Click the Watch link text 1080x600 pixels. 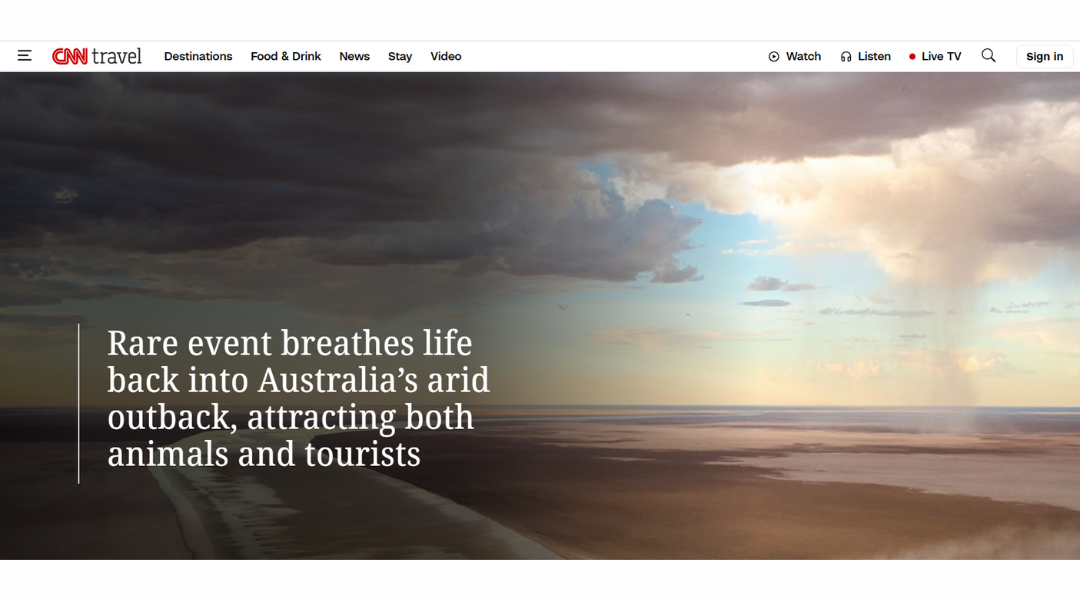(803, 56)
